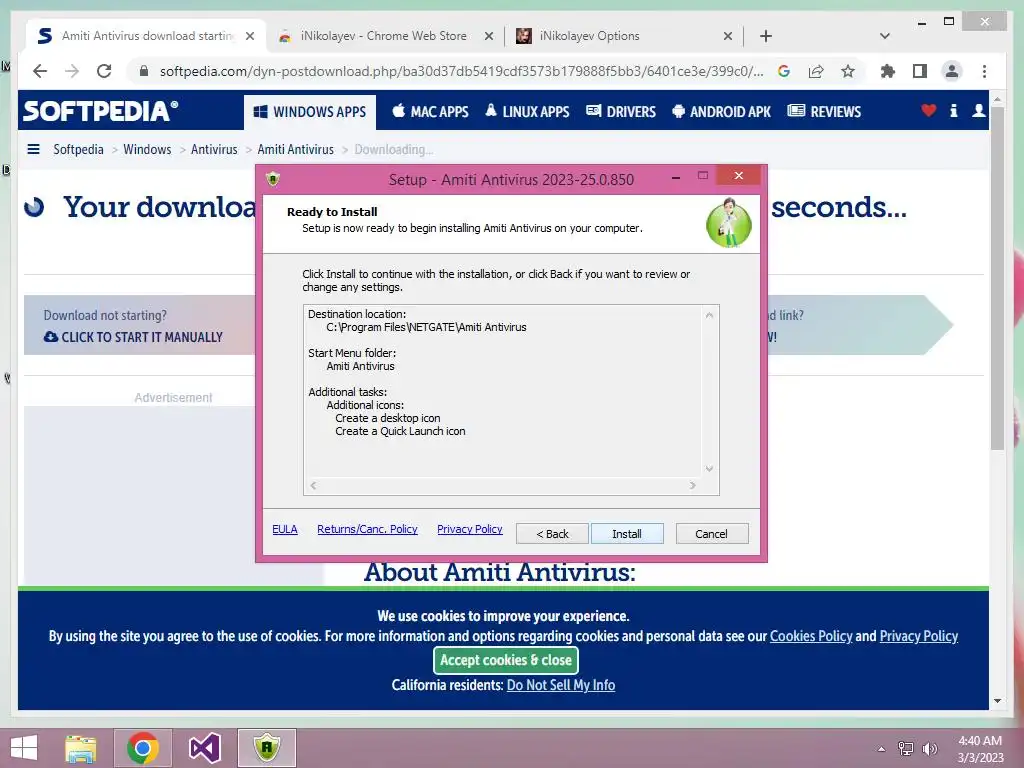Open the Softpedia hamburger menu

click(x=33, y=150)
